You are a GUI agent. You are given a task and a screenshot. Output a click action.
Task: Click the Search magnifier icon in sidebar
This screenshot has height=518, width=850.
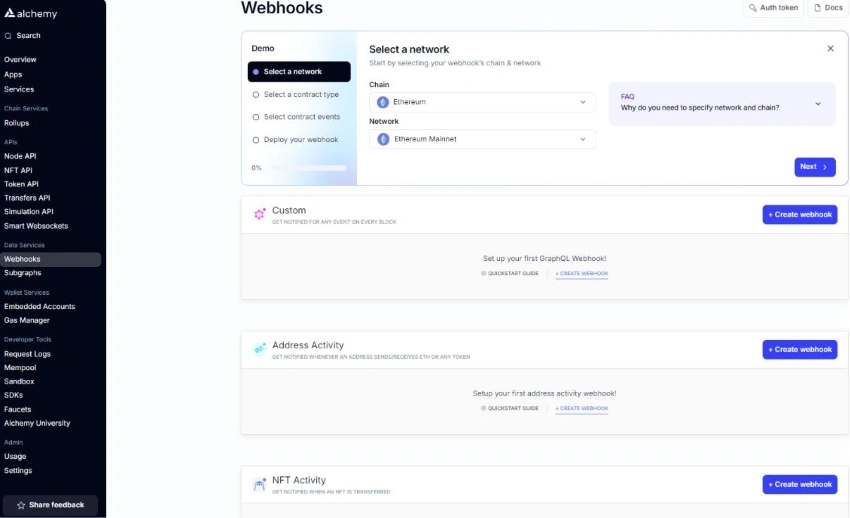pos(8,36)
